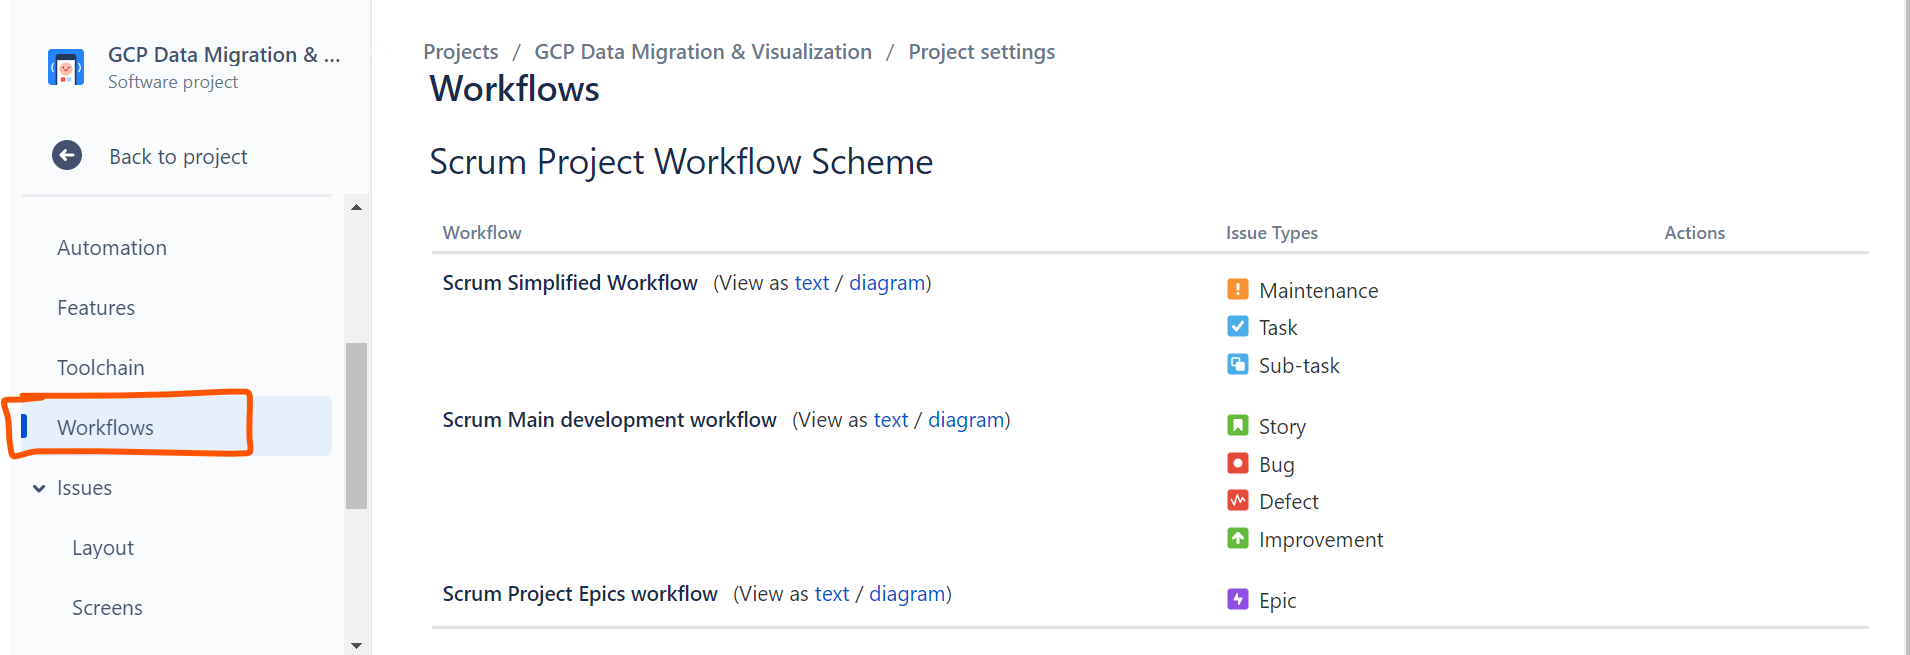
Task: Click the Scrum Project Epics workflow name
Action: pyautogui.click(x=580, y=594)
